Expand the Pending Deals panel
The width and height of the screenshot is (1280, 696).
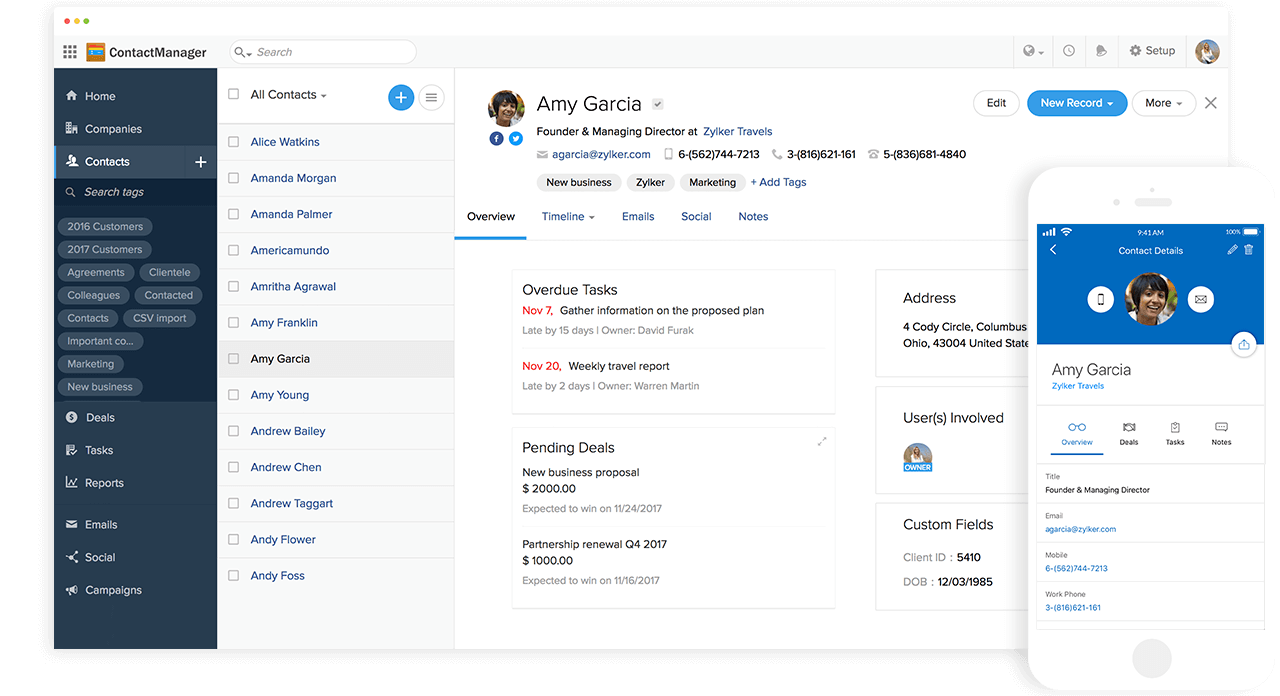pos(822,441)
